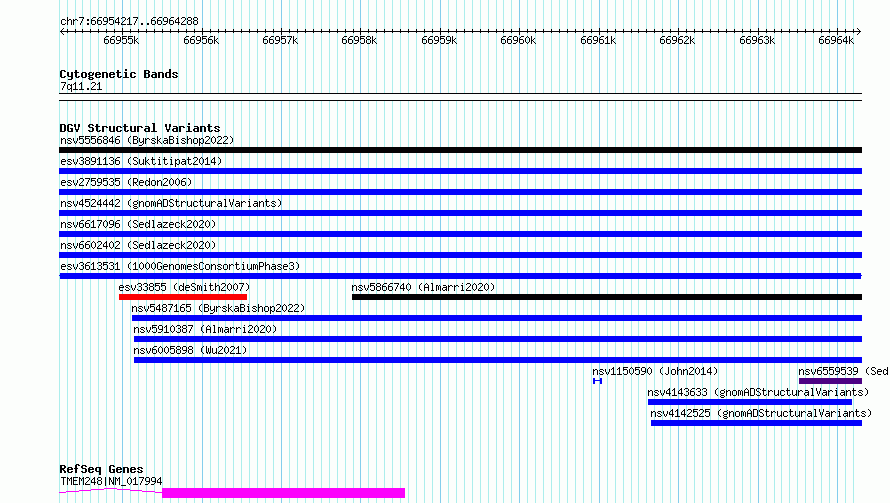This screenshot has height=503, width=890.
Task: Click the 66958k ruler tick label
Action: (359, 40)
